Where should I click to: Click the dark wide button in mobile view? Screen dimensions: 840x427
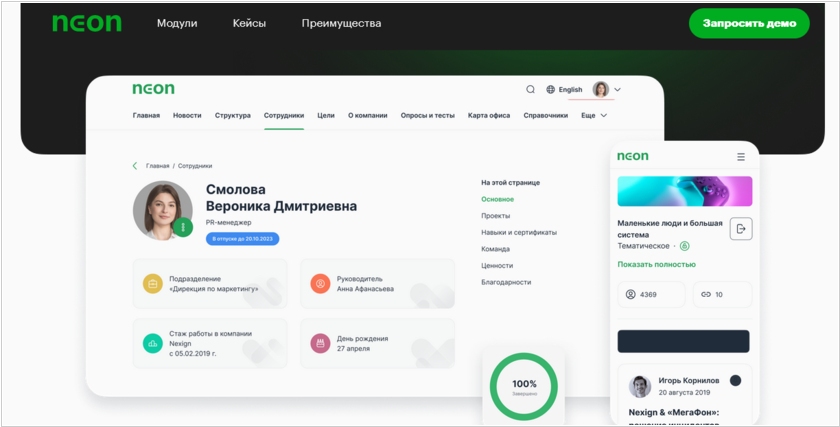[684, 341]
